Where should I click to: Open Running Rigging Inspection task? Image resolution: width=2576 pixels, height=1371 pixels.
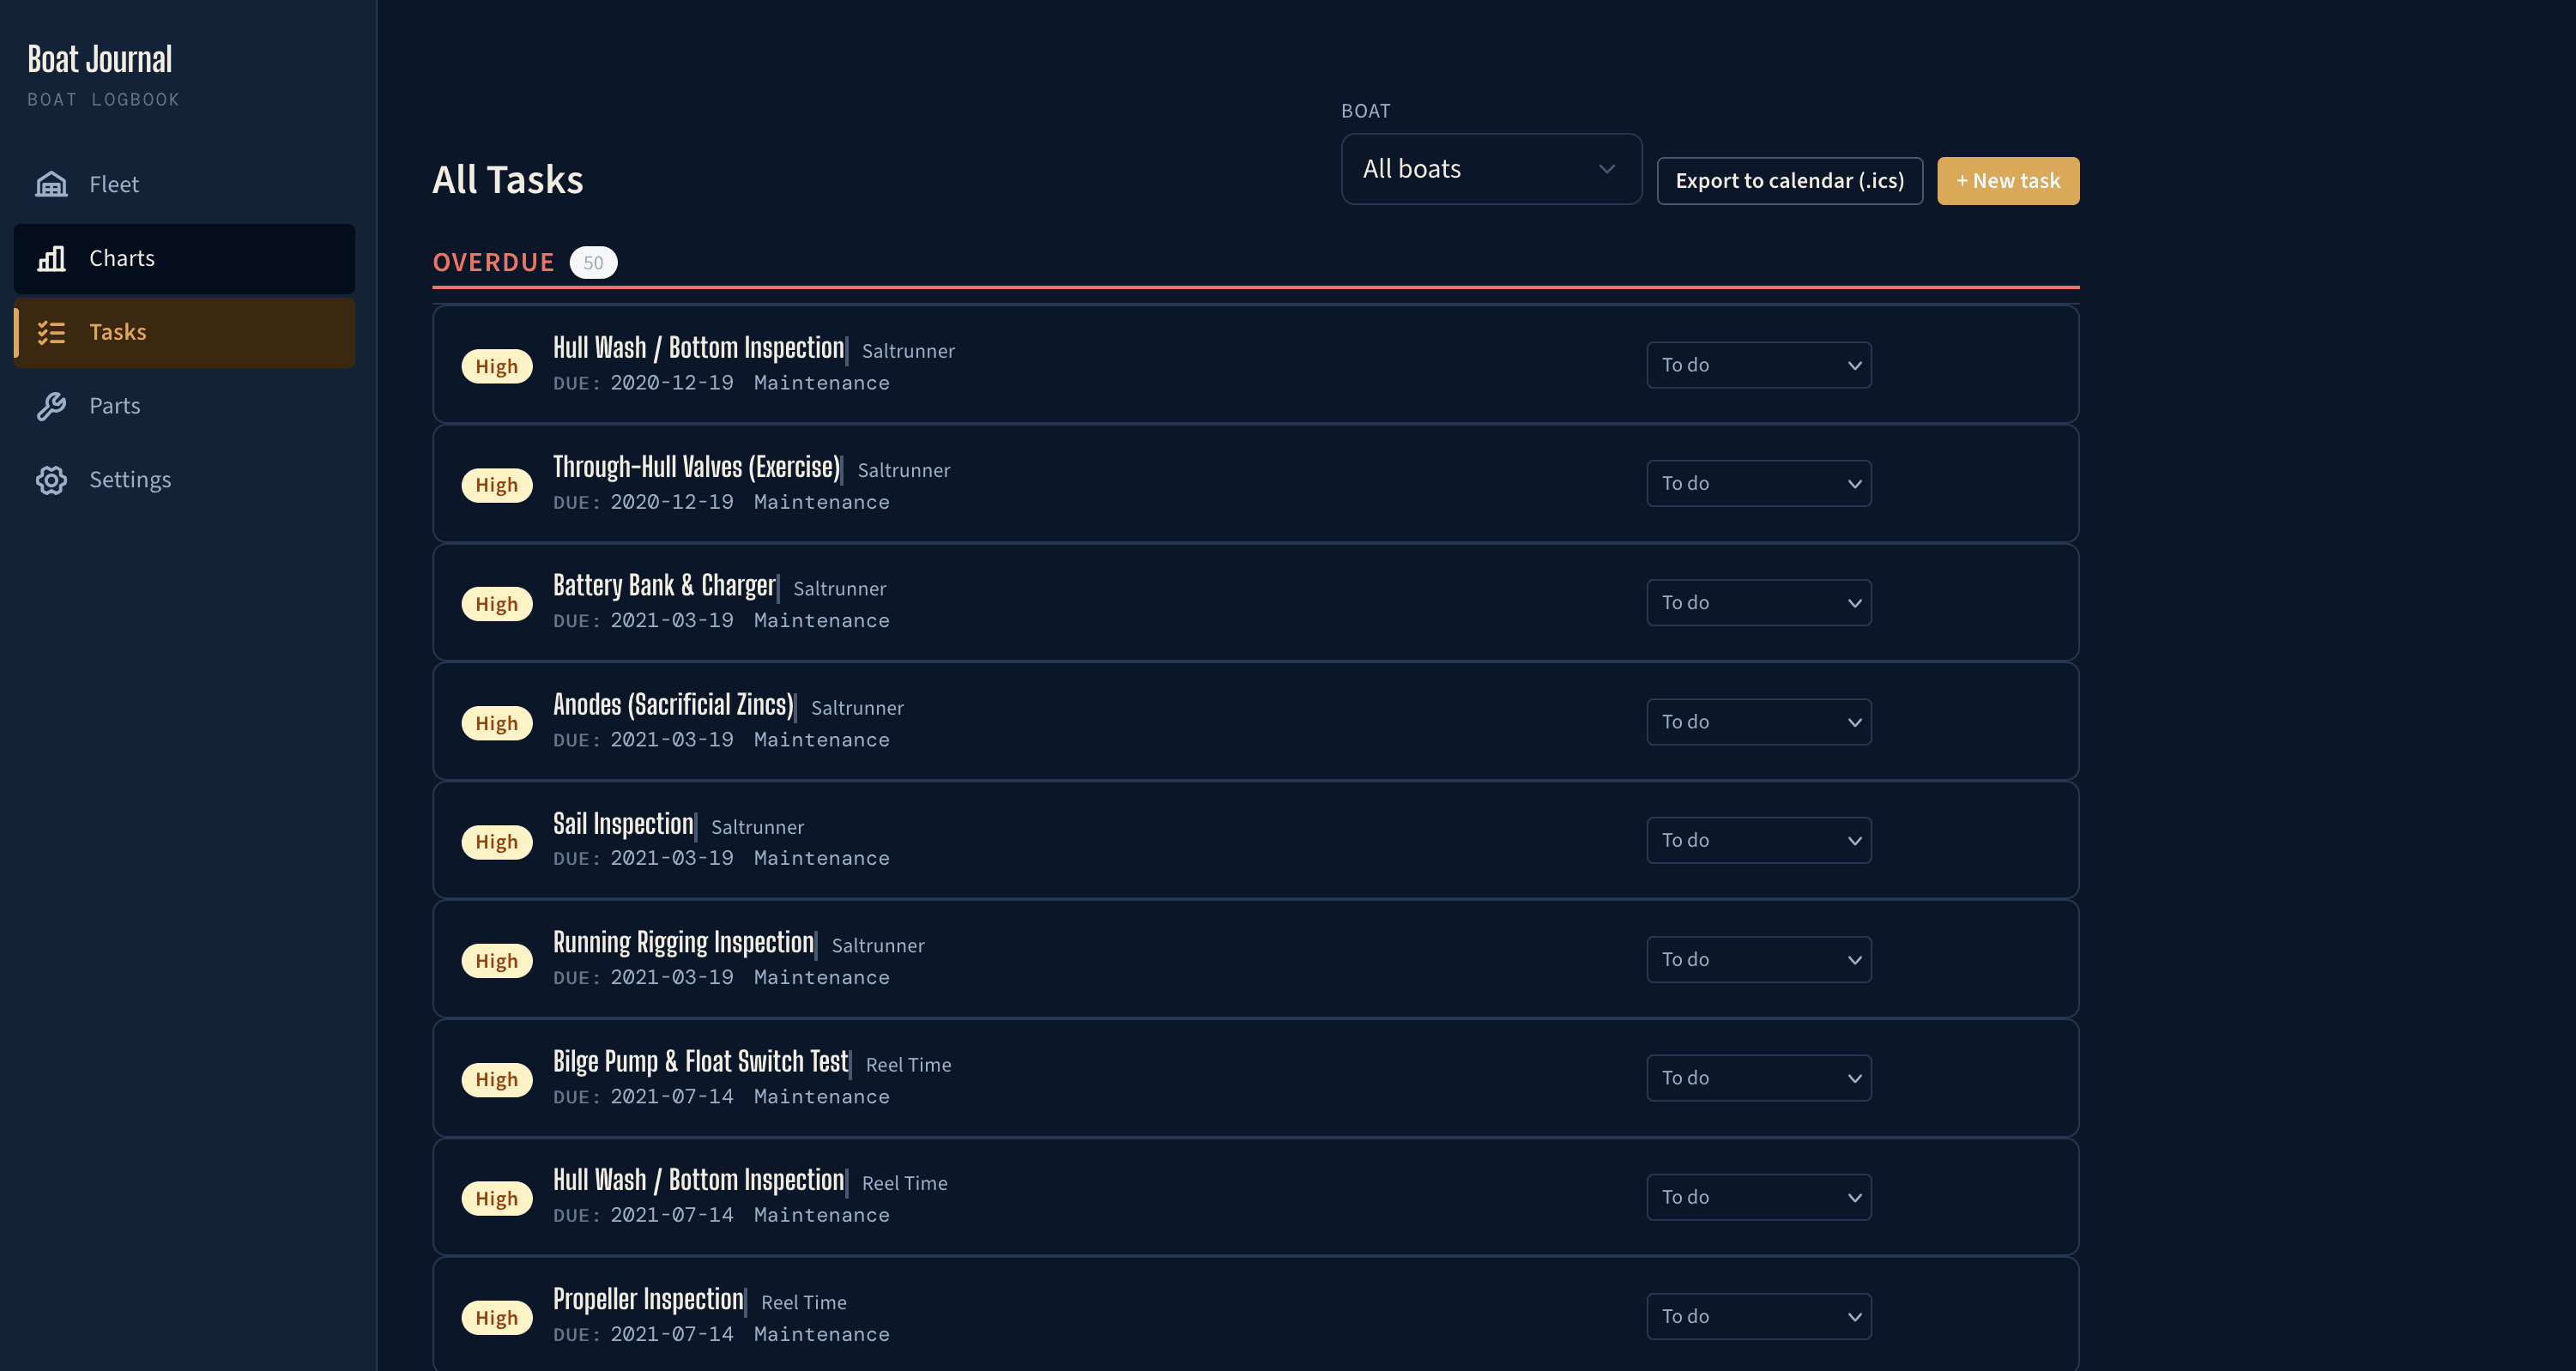(684, 943)
